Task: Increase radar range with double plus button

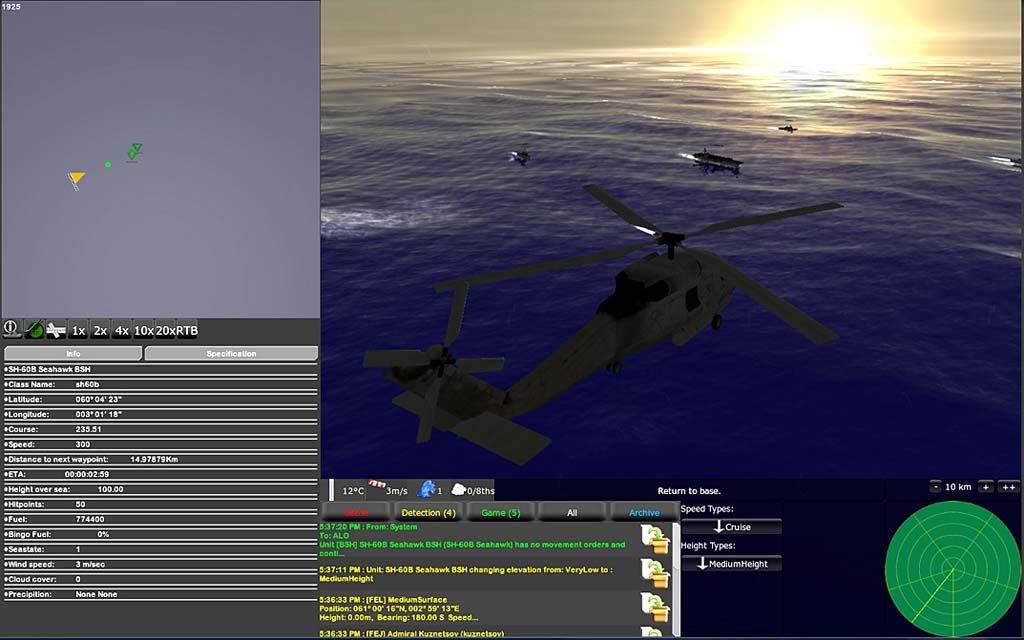Action: coord(1009,487)
